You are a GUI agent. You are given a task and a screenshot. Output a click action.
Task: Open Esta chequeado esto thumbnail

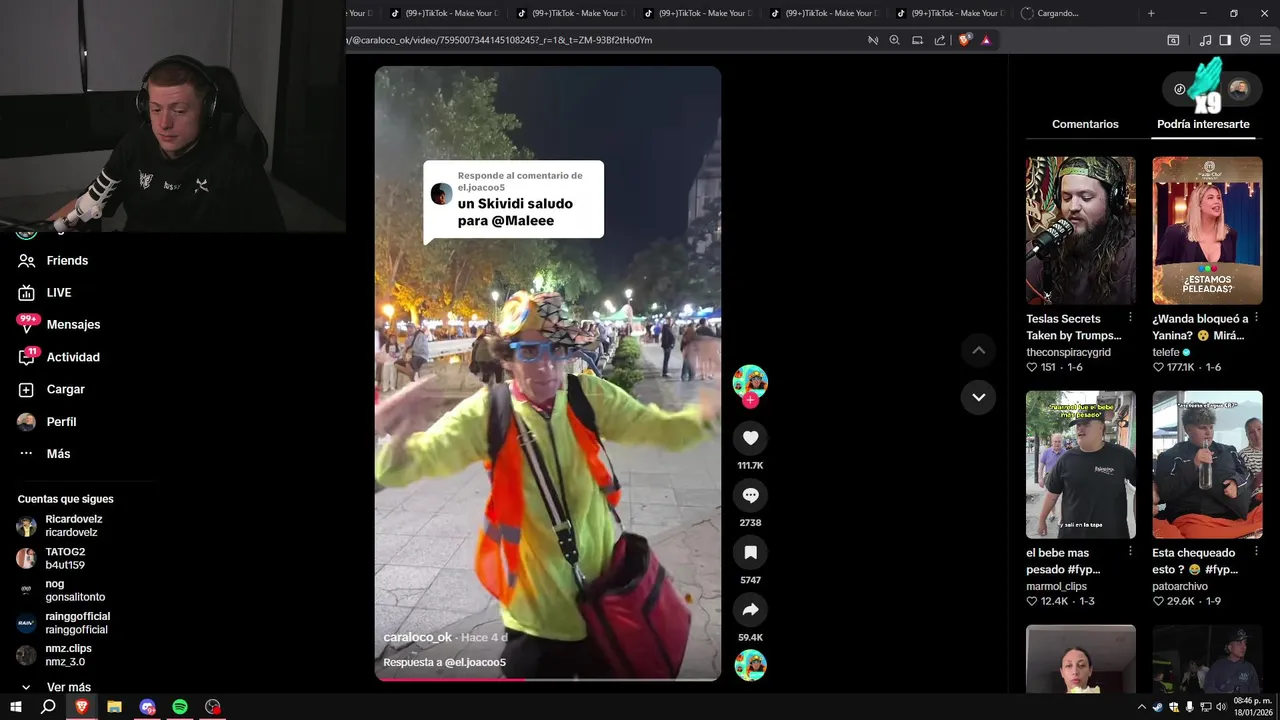point(1207,464)
